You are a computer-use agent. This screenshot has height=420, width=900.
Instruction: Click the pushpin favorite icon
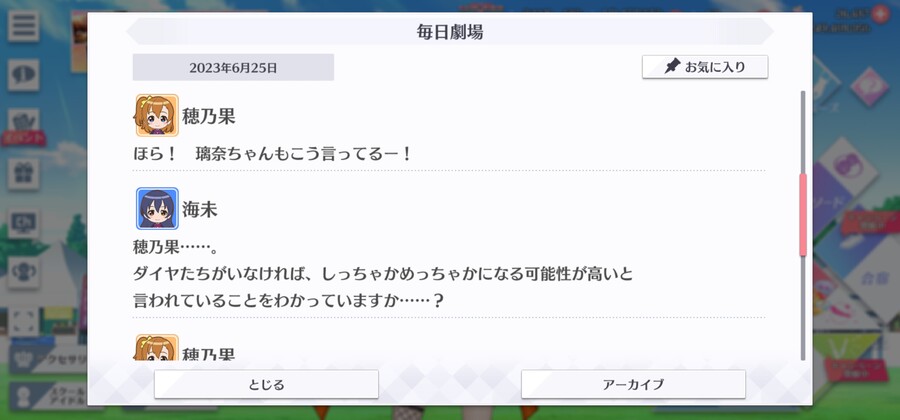pyautogui.click(x=672, y=67)
